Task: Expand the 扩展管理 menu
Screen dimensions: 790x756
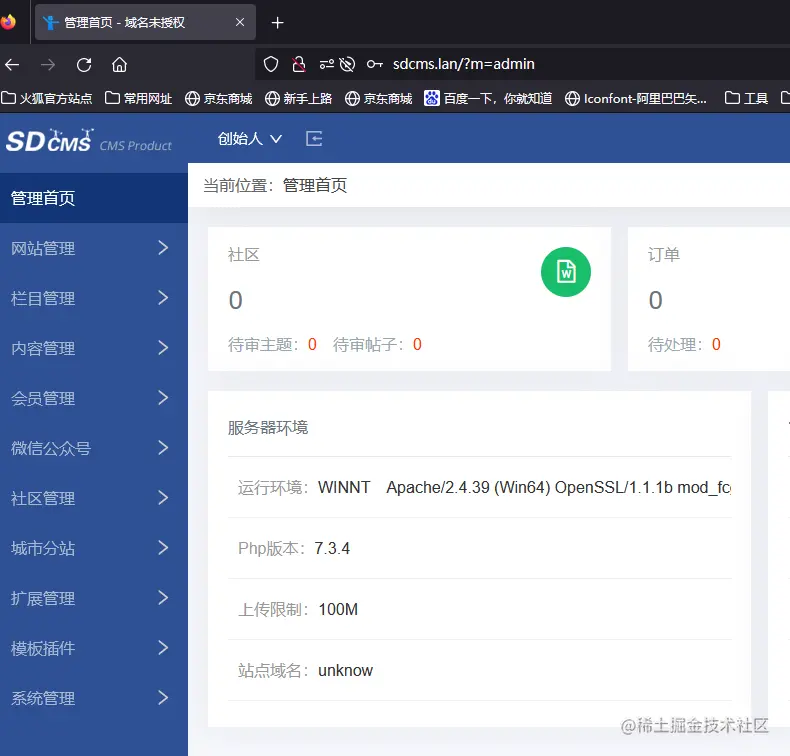Action: [94, 598]
